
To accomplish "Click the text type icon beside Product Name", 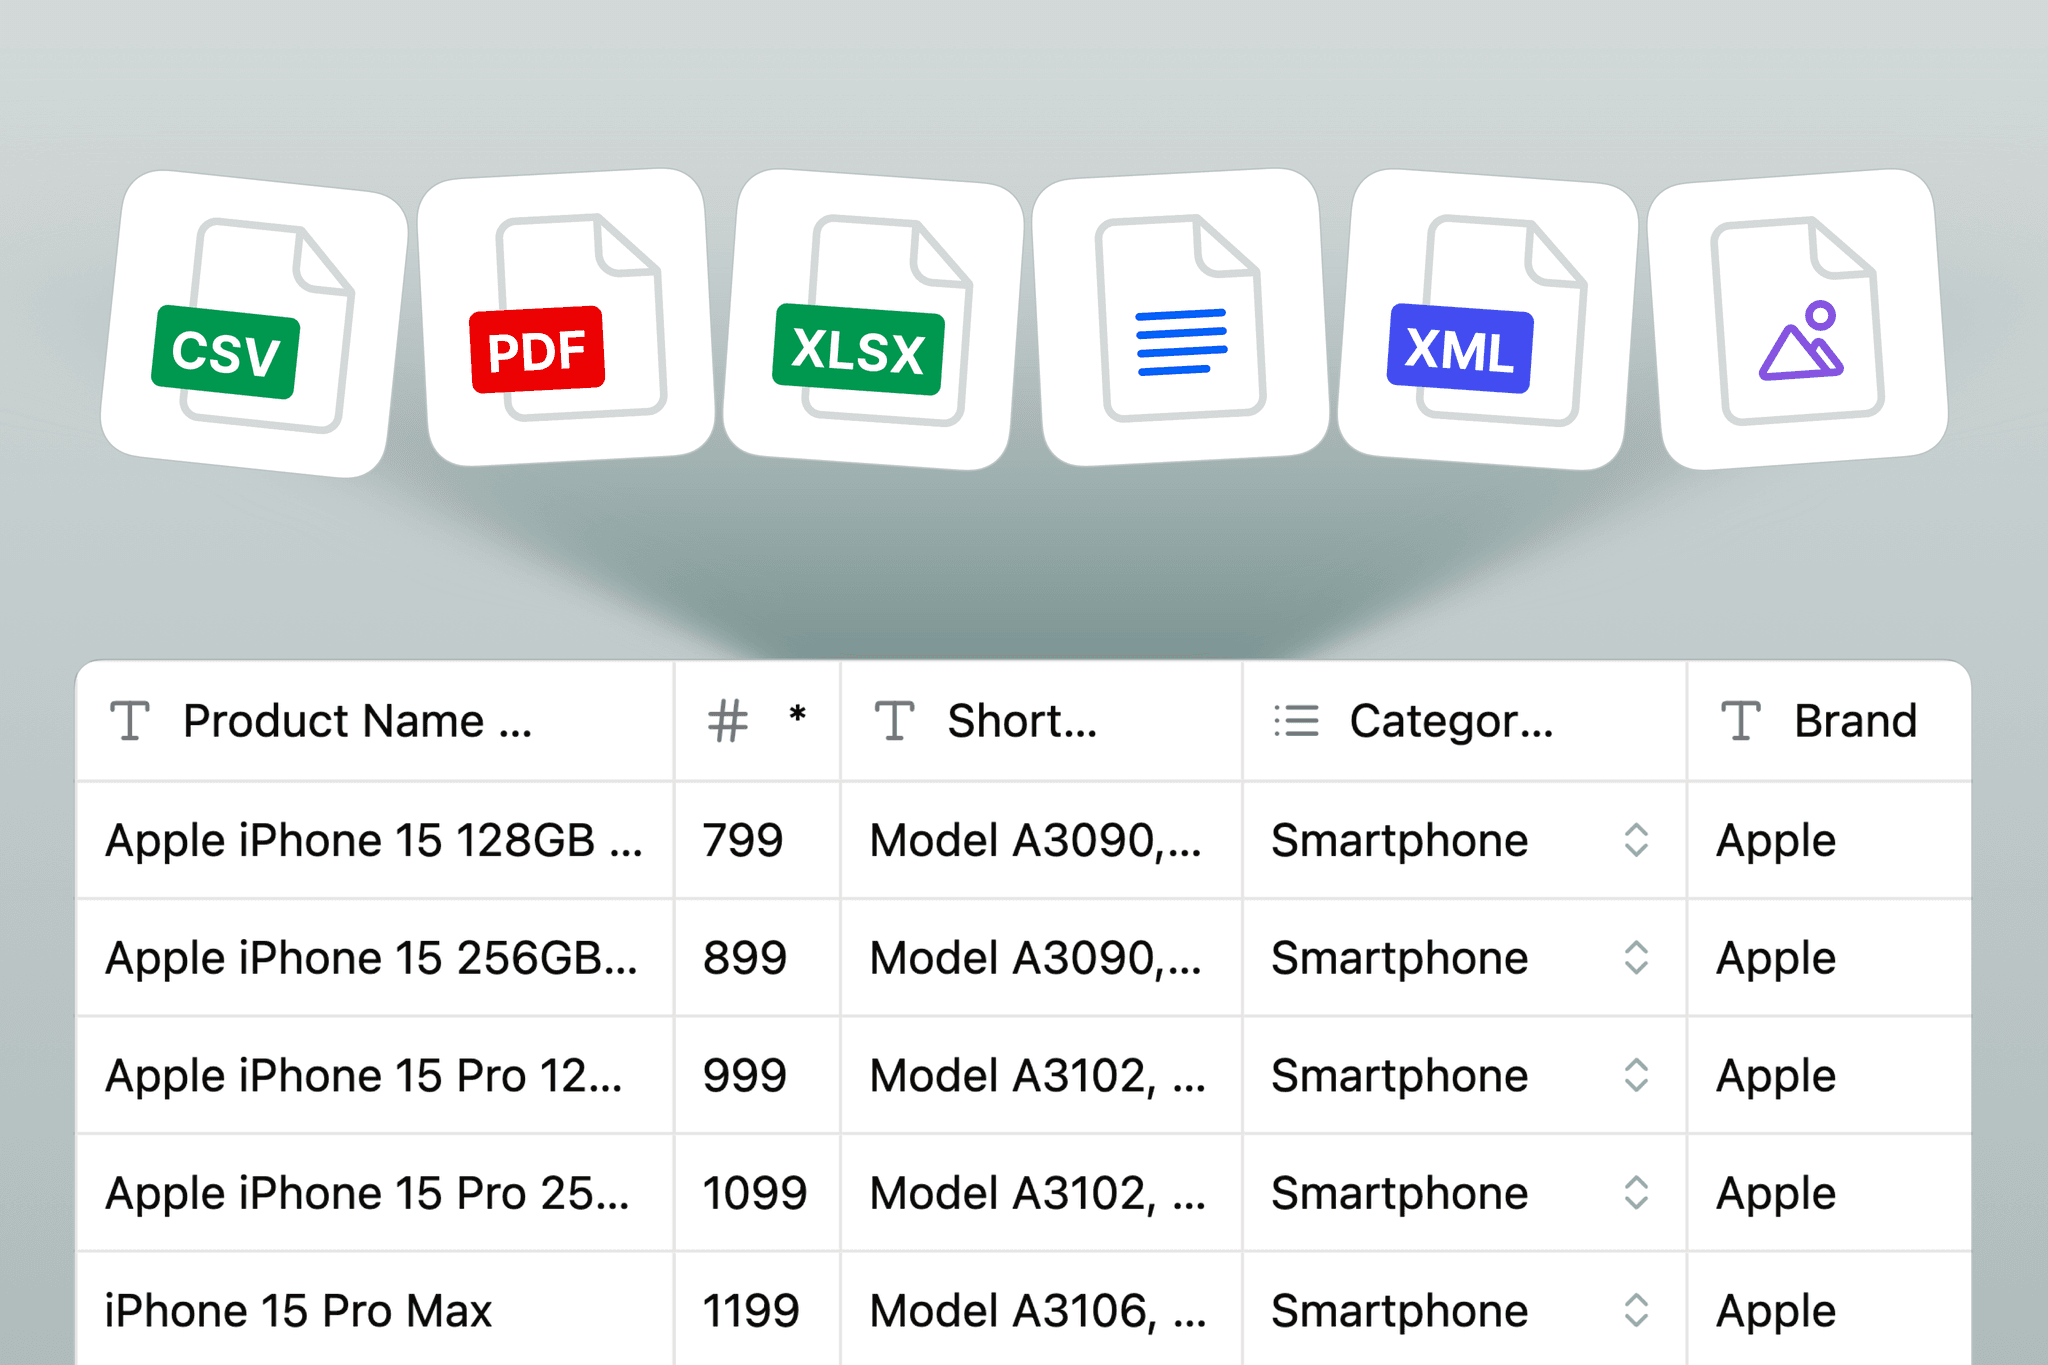I will click(x=131, y=719).
